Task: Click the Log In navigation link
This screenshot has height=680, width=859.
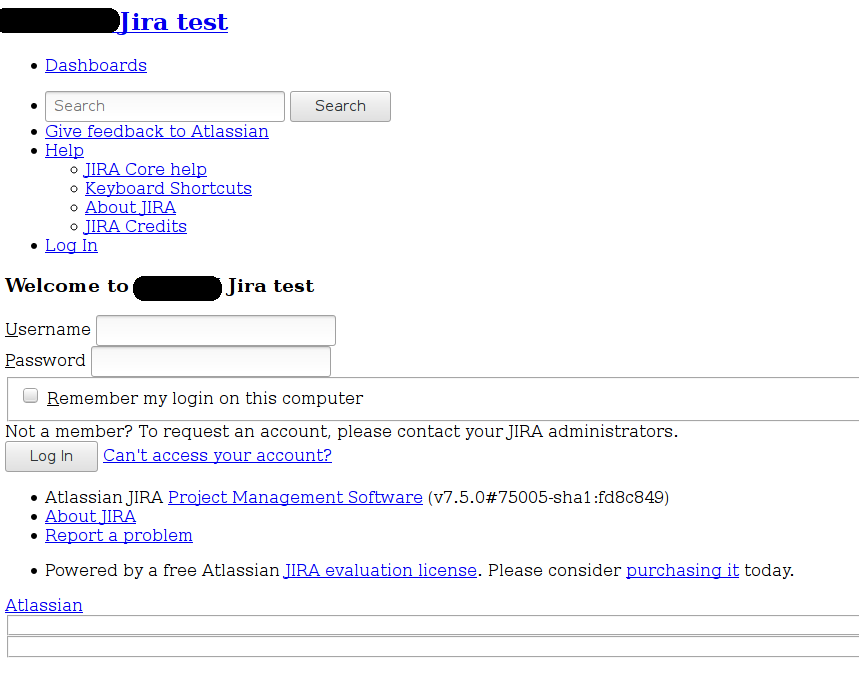Action: coord(71,245)
